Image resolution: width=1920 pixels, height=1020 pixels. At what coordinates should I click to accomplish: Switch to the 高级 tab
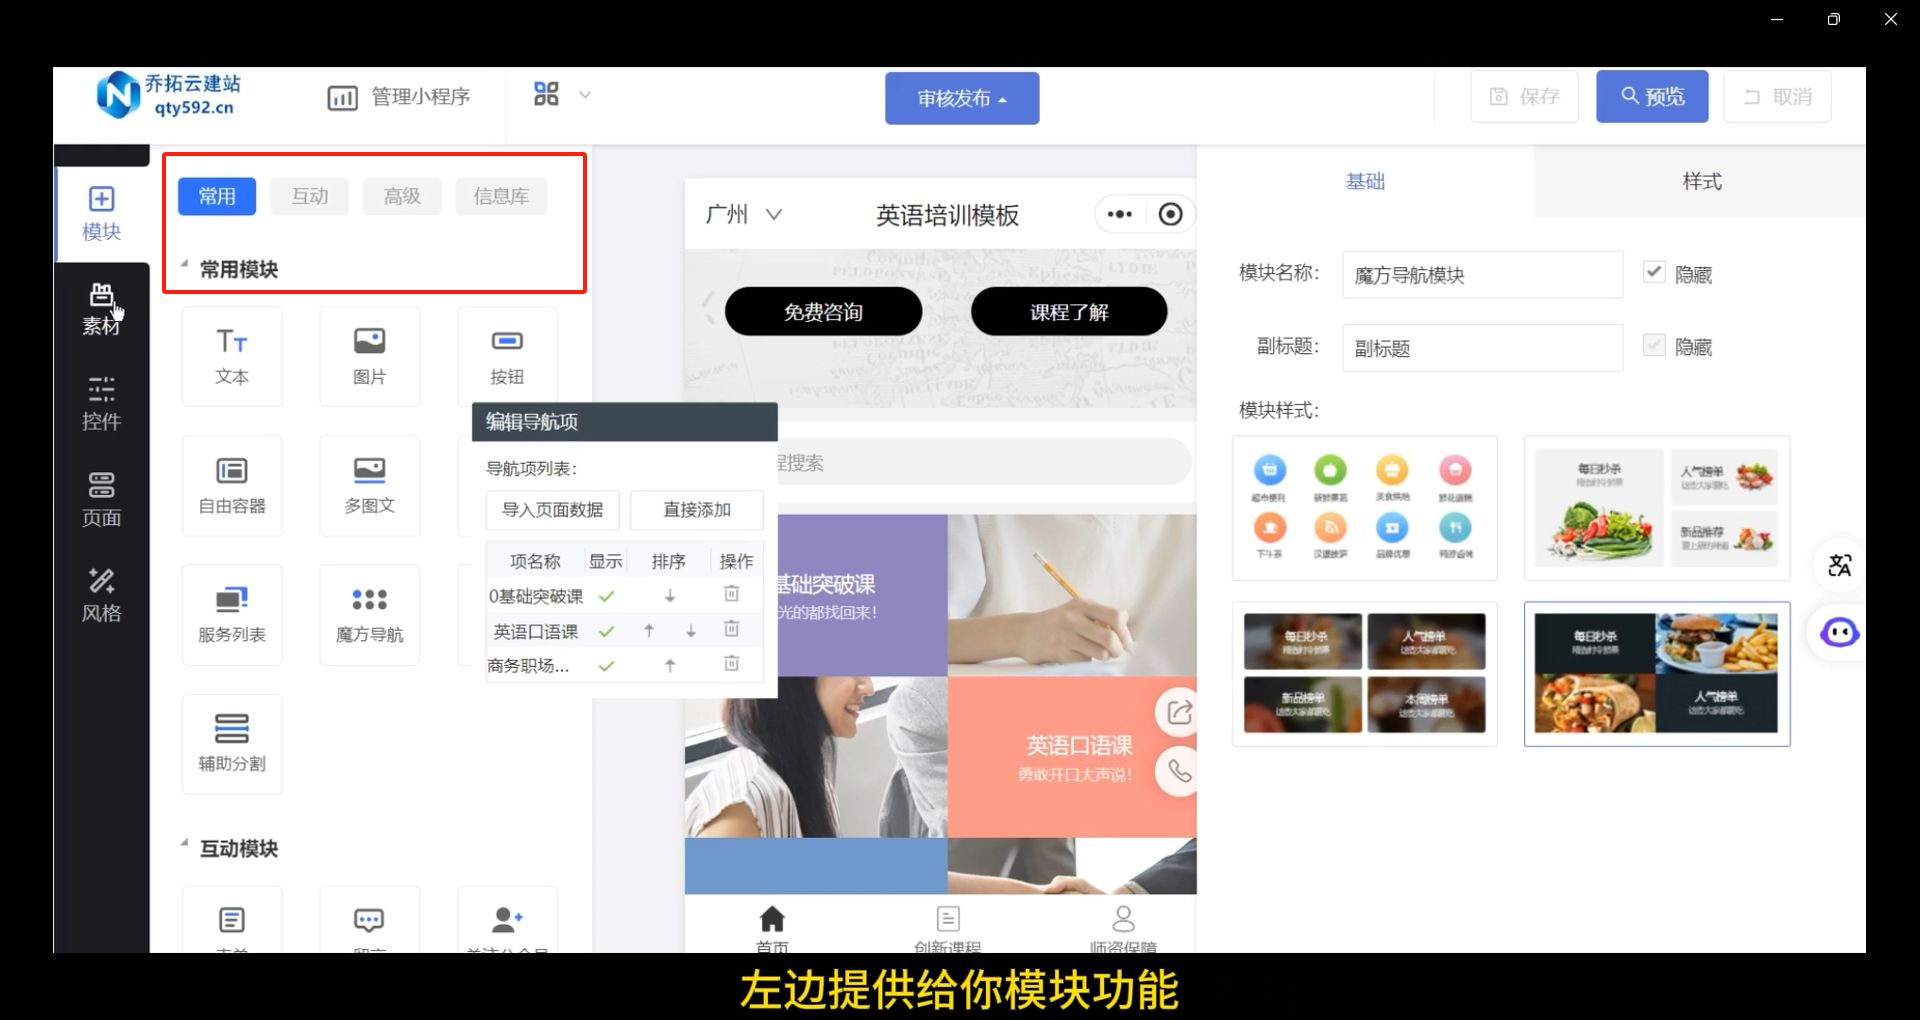tap(402, 196)
